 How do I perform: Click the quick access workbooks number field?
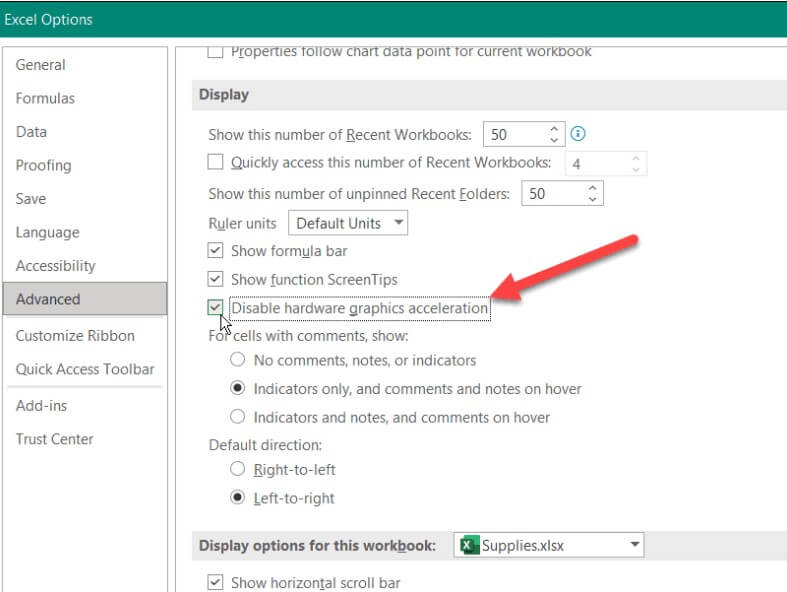597,164
